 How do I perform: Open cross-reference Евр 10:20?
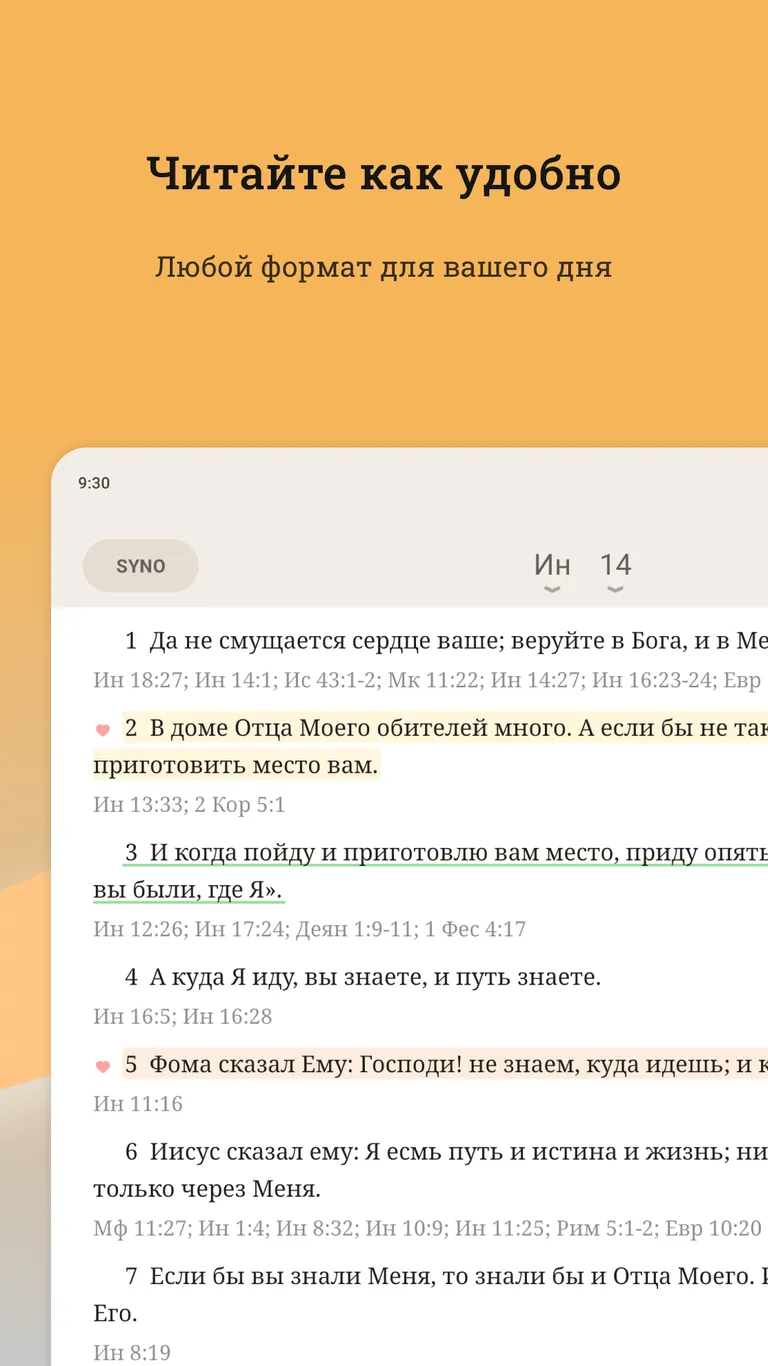[714, 1228]
